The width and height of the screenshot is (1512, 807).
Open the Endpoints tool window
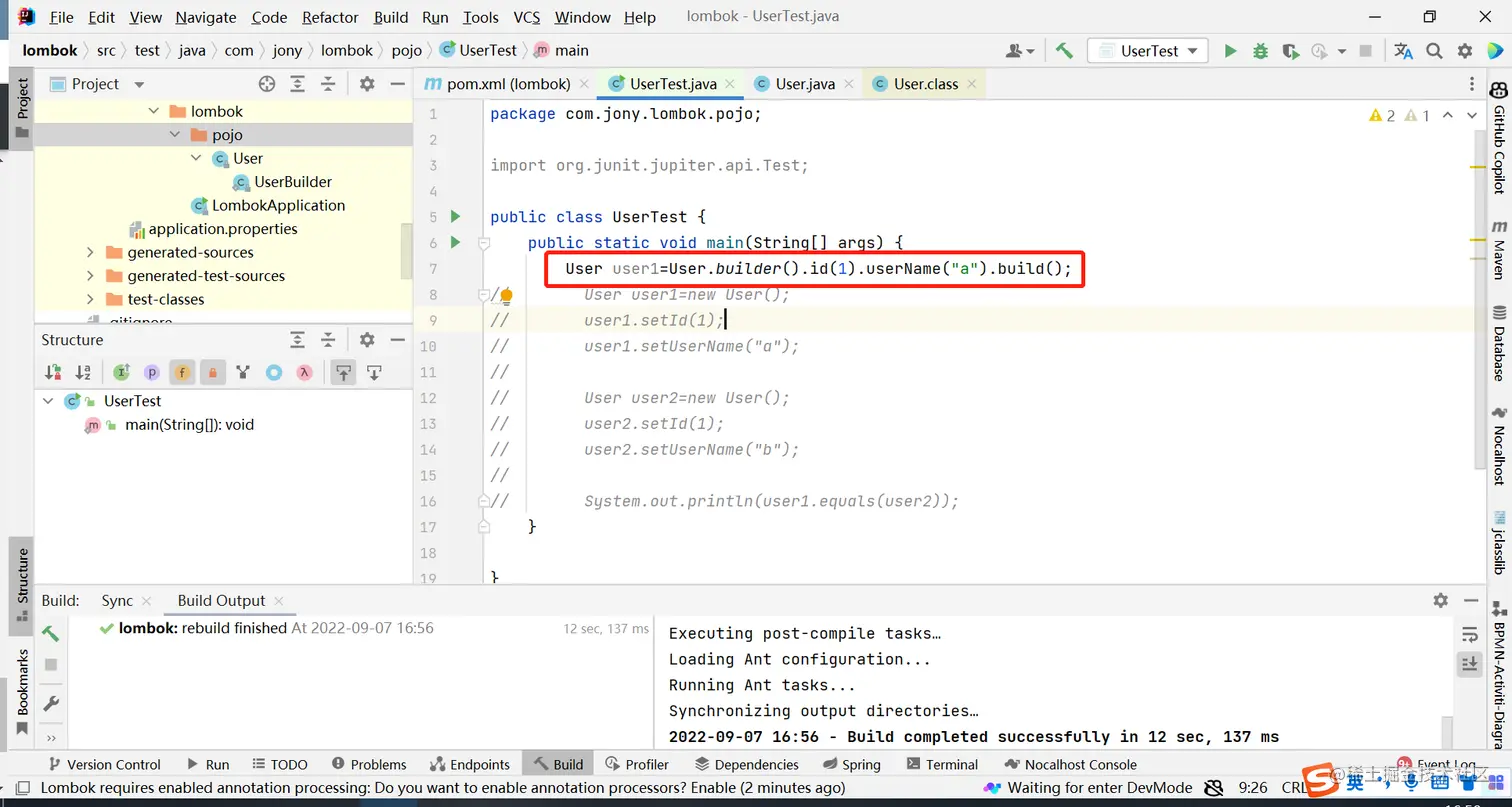(x=470, y=764)
